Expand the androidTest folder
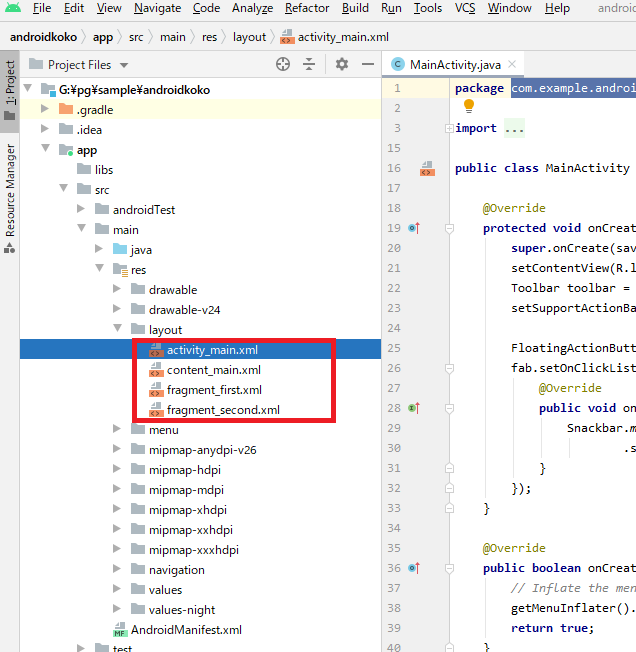This screenshot has width=636, height=652. [81, 208]
